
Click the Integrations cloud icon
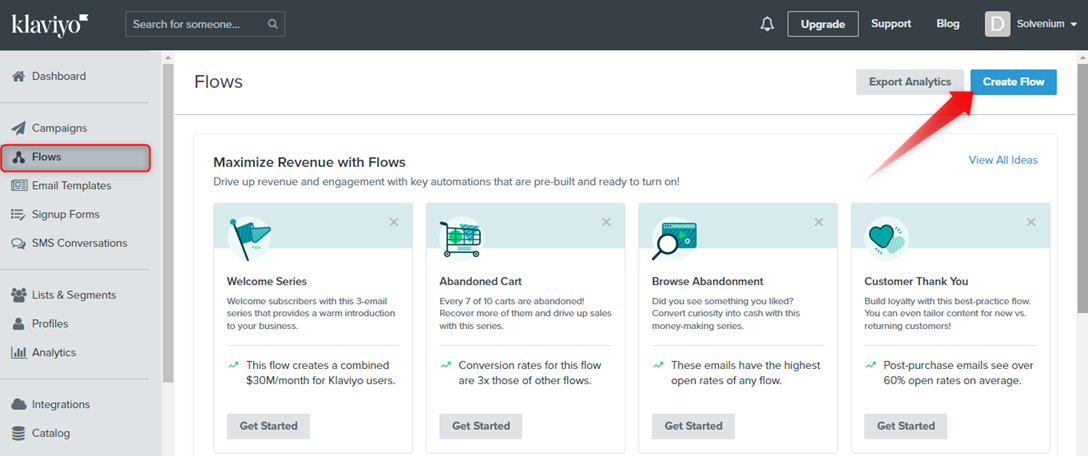tap(19, 405)
